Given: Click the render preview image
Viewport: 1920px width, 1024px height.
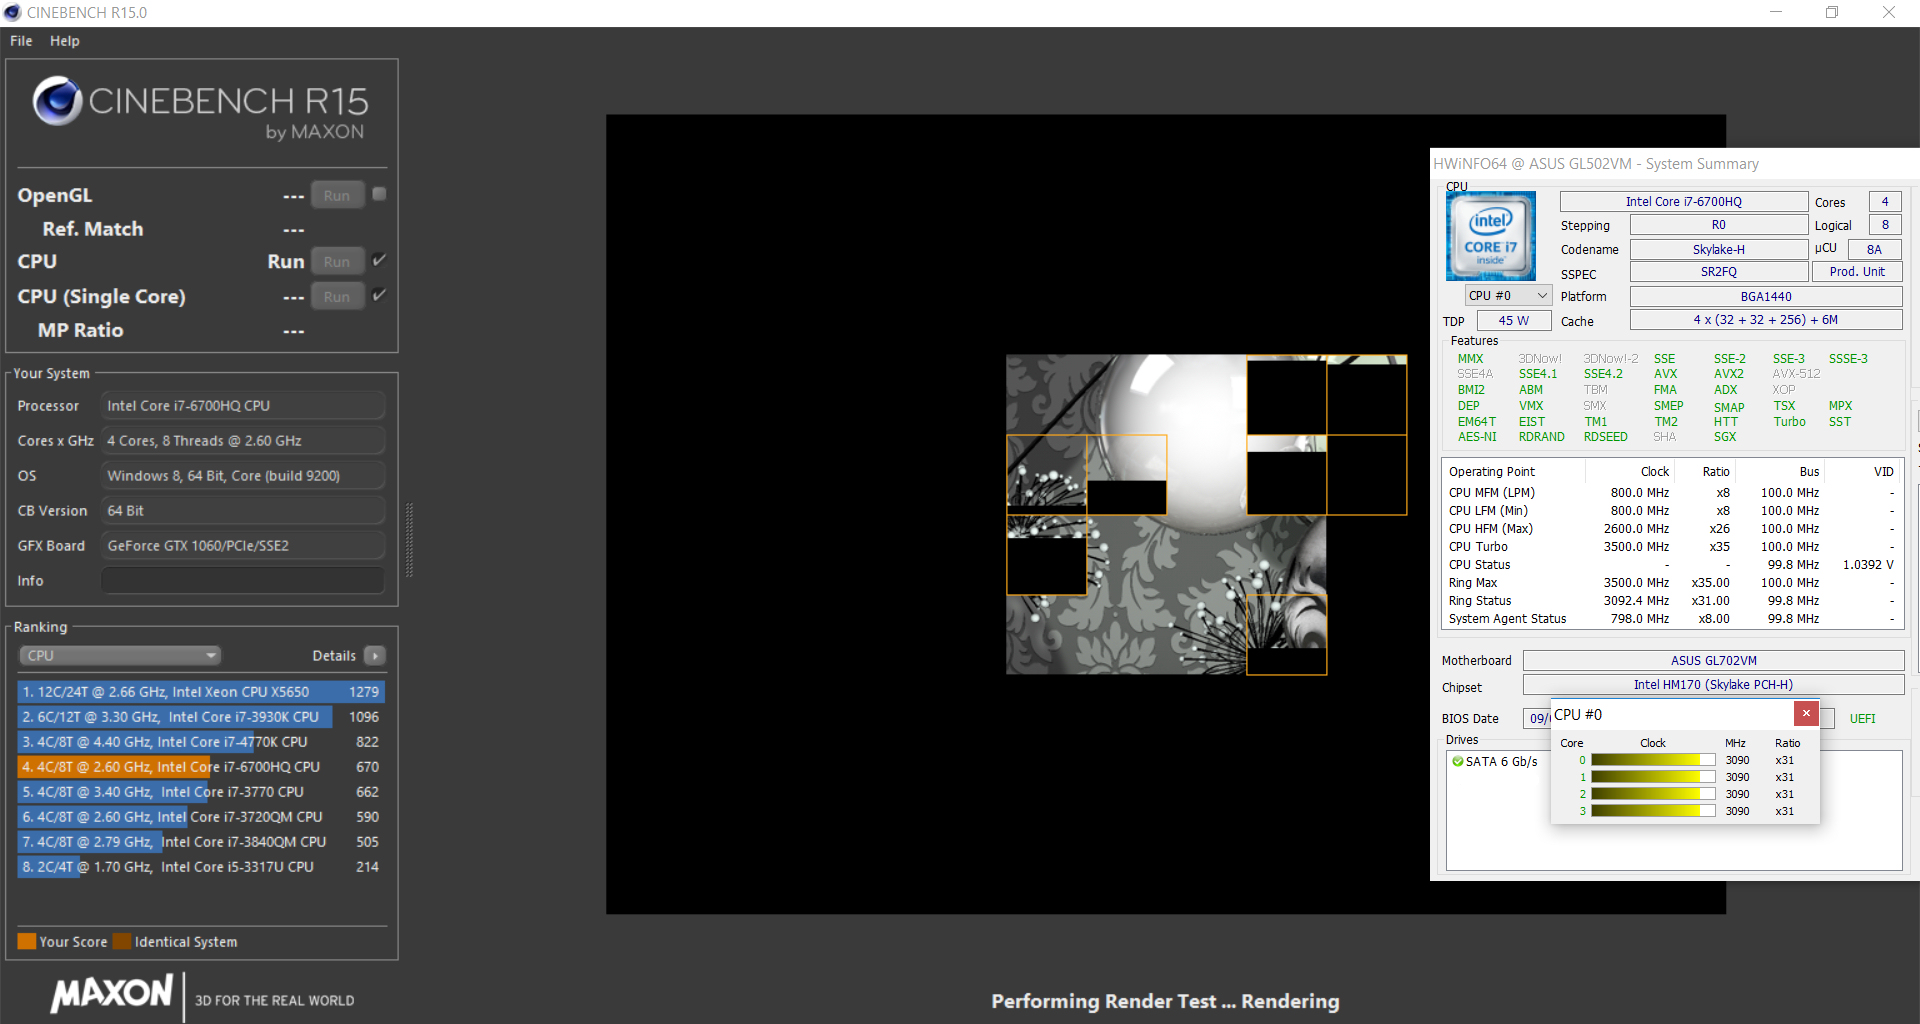Looking at the screenshot, I should 1166,514.
